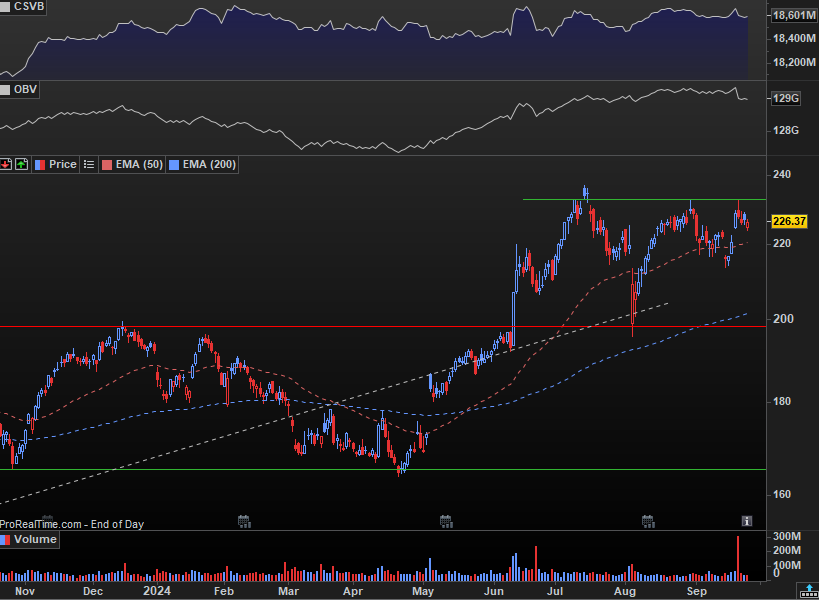Open the indicator list icon beside Price
The image size is (819, 600).
click(x=89, y=164)
